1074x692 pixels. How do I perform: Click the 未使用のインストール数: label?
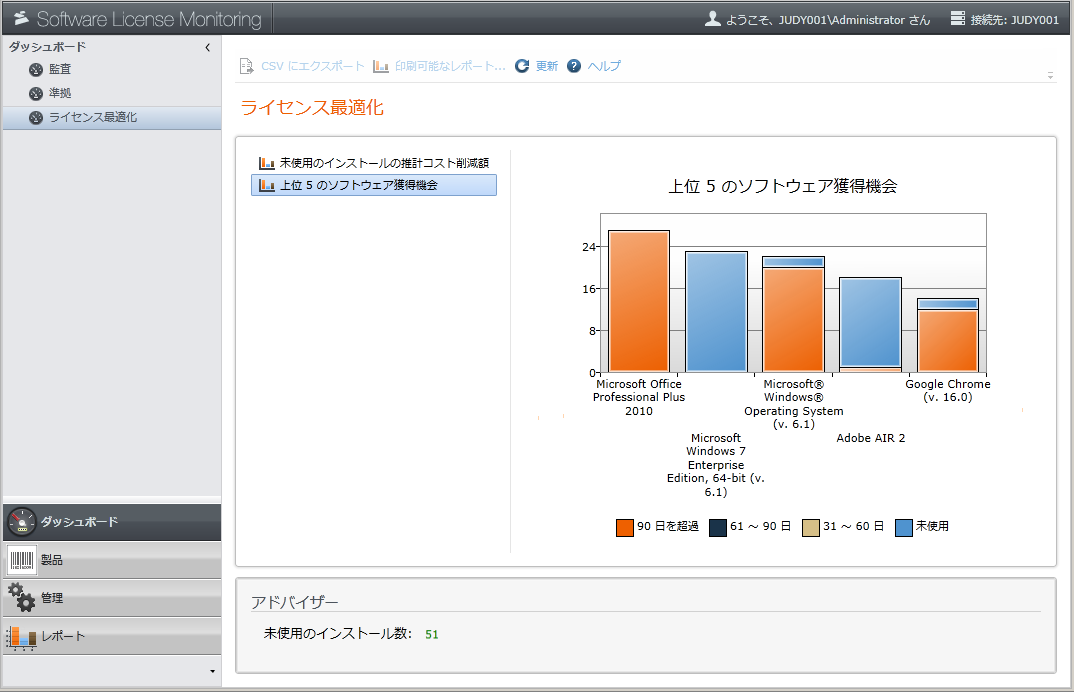tap(338, 634)
